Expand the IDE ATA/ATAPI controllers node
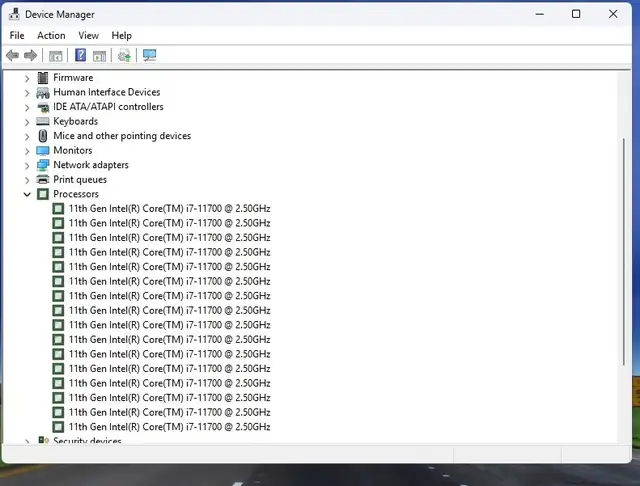Image resolution: width=640 pixels, height=486 pixels. click(27, 108)
